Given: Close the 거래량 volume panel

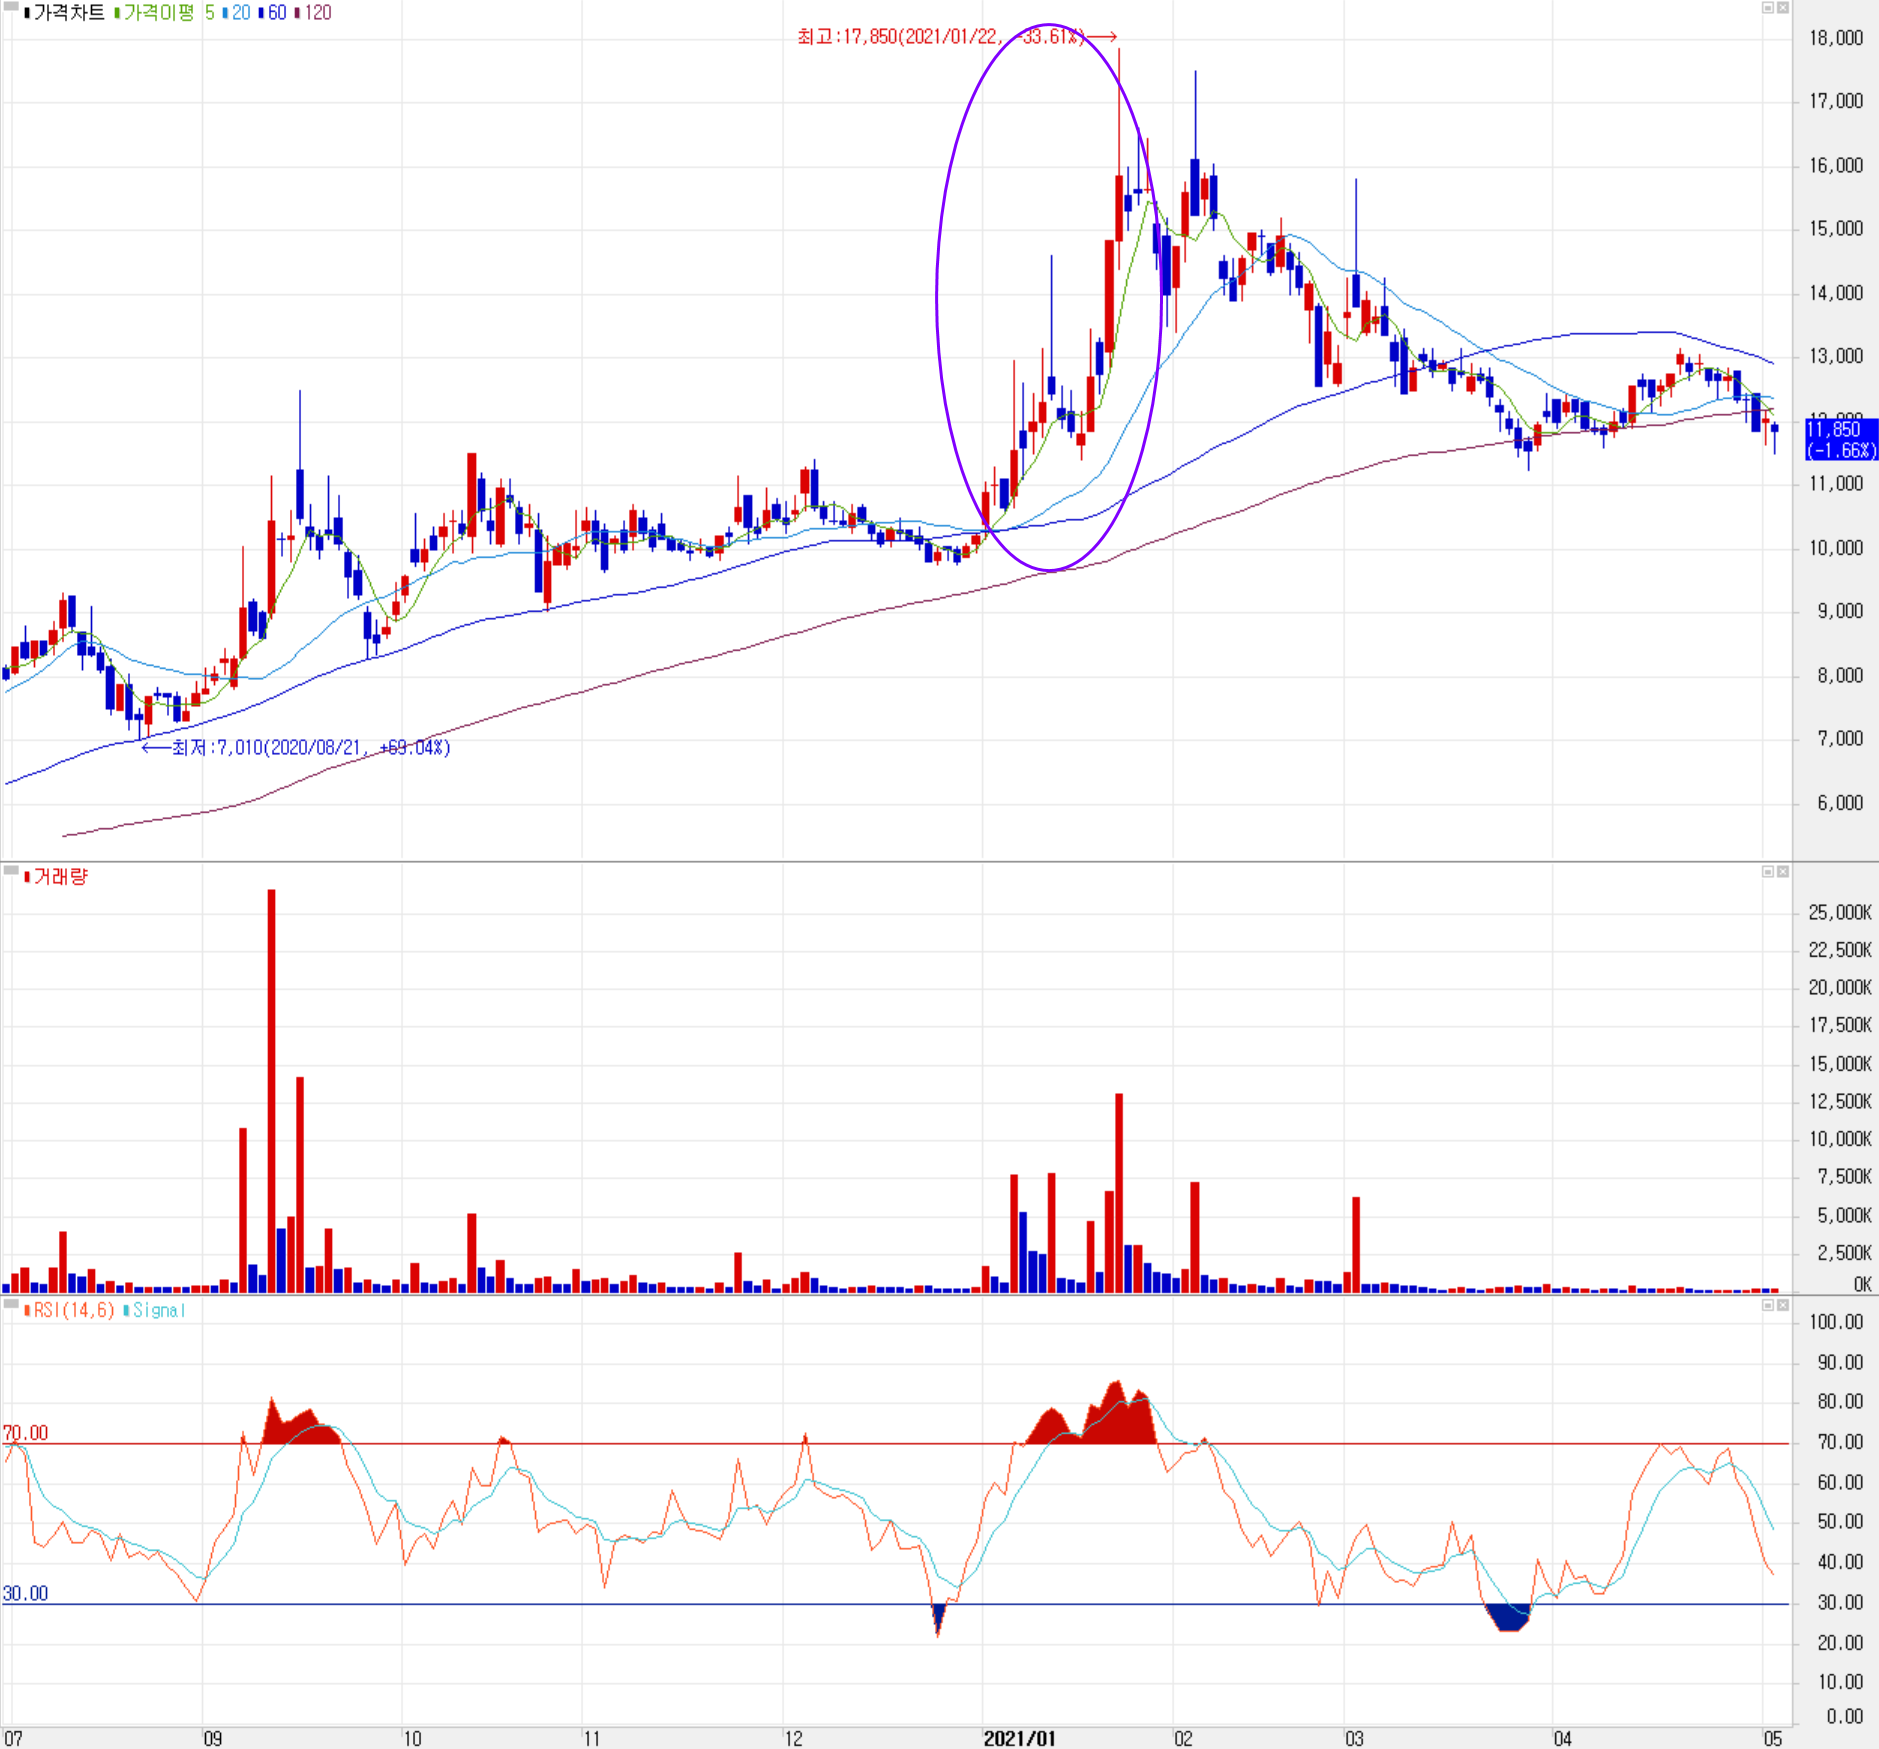Looking at the screenshot, I should point(1782,872).
